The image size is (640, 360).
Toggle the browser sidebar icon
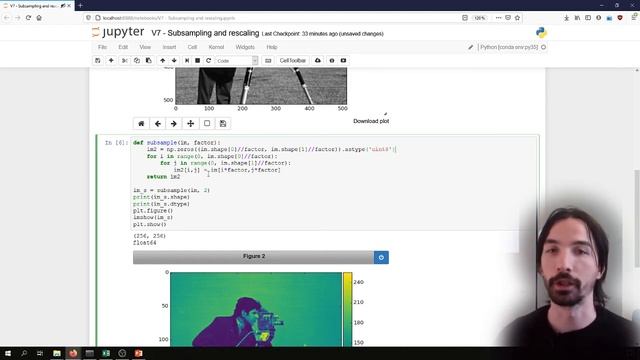coord(588,18)
